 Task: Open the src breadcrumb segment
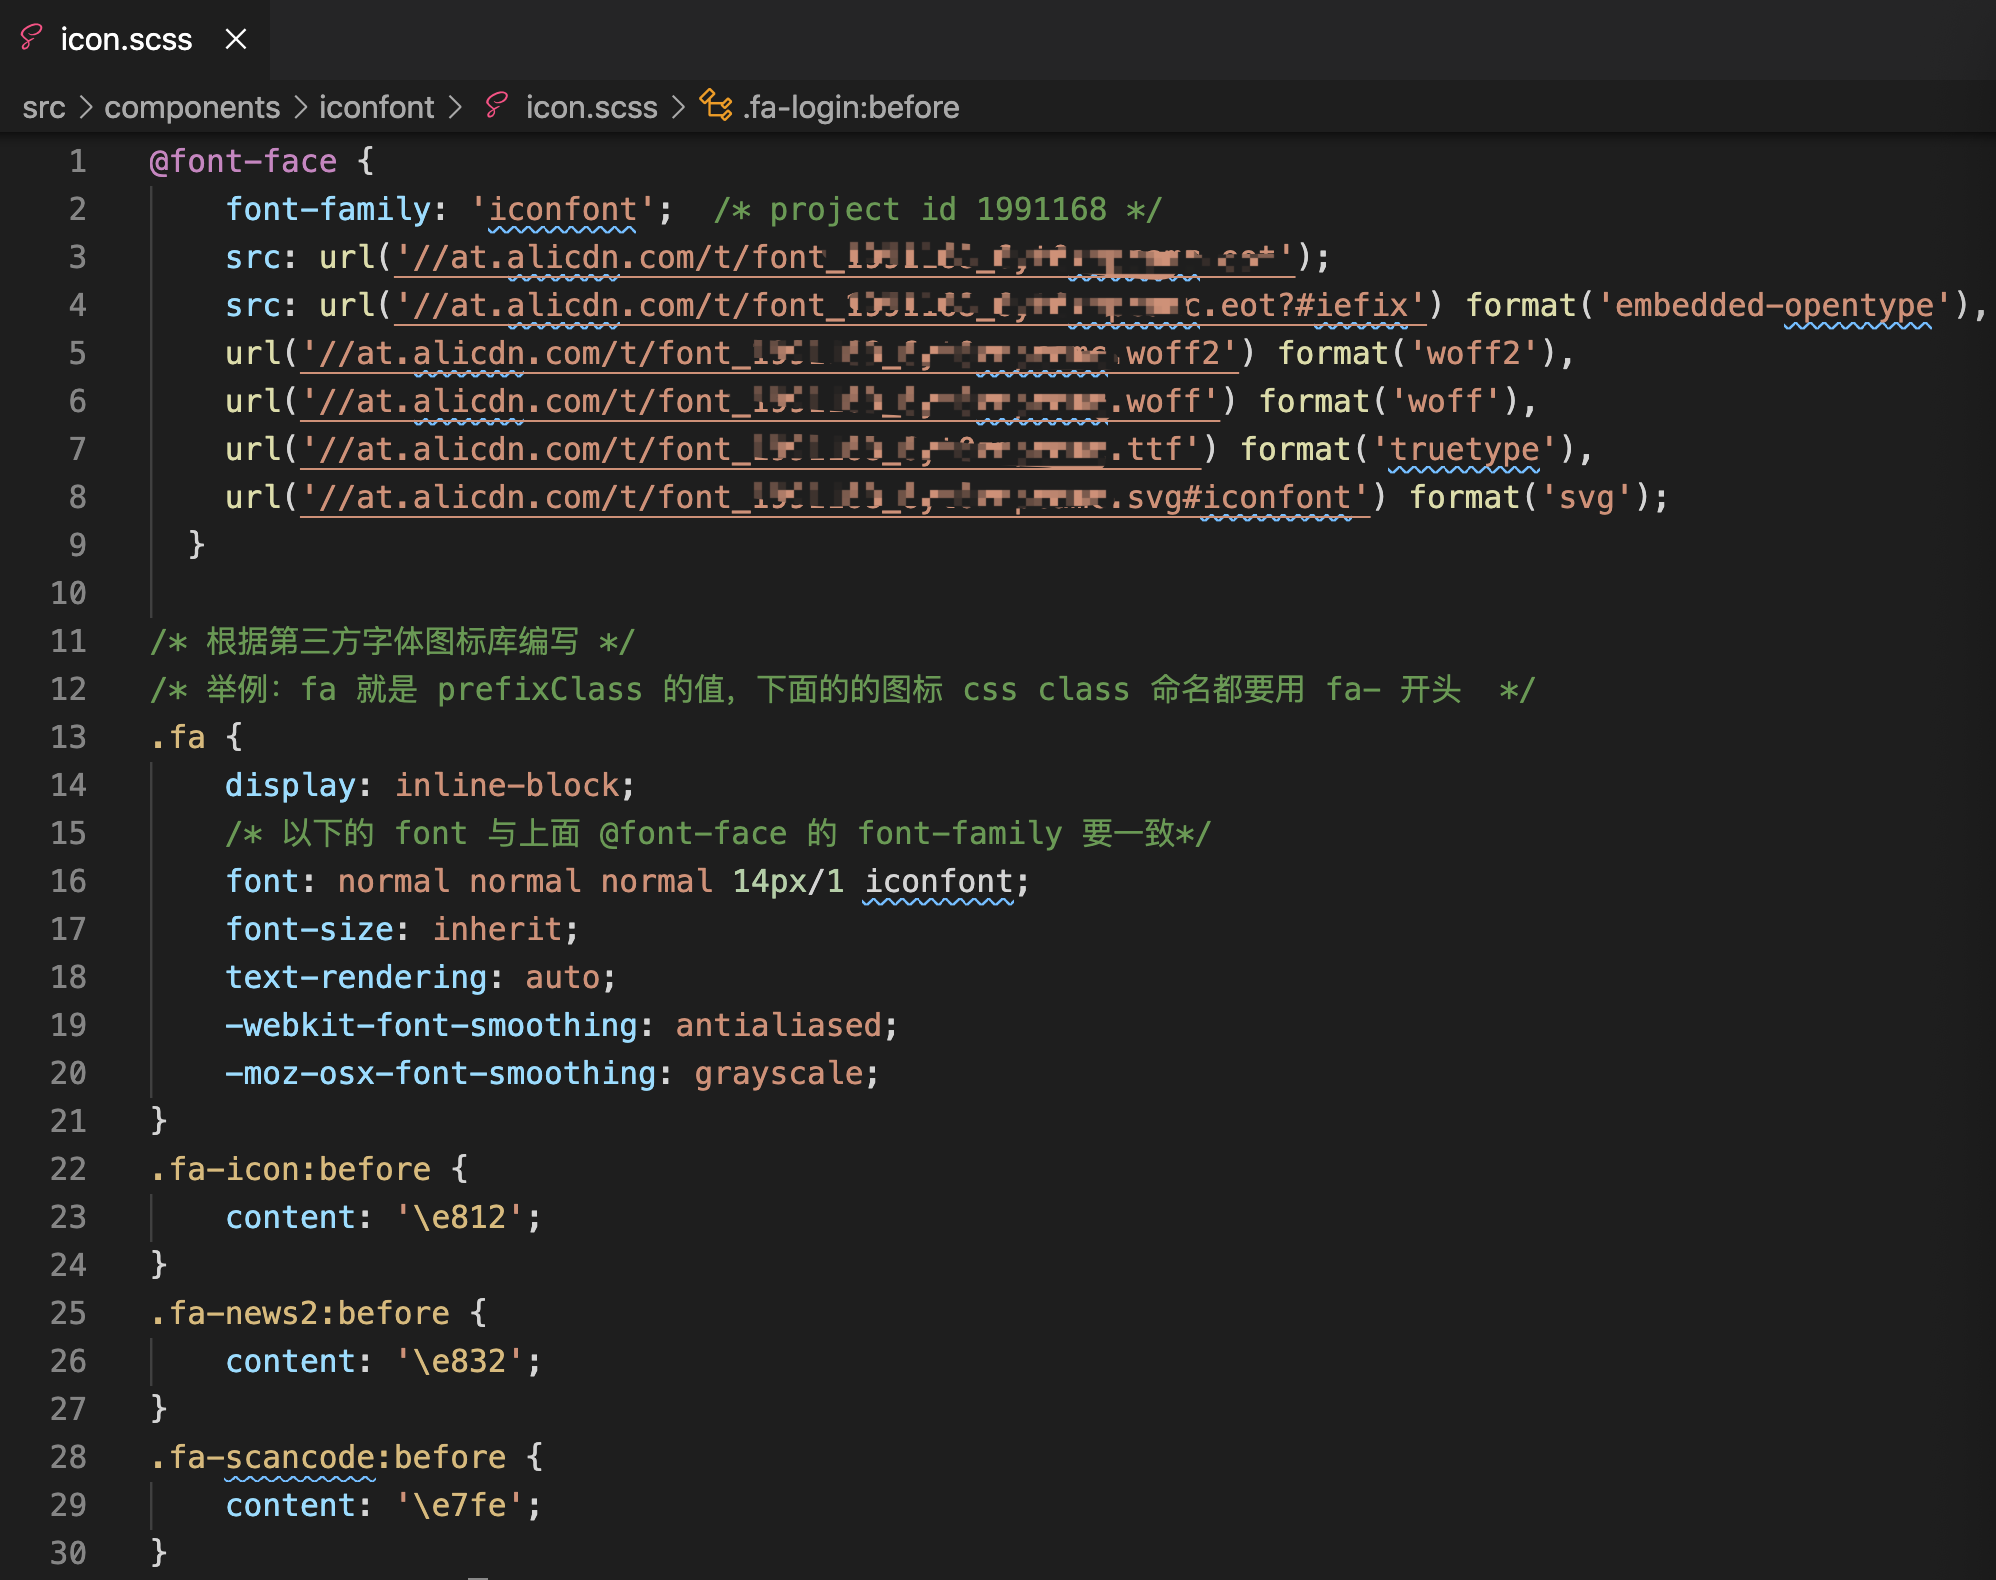click(x=43, y=107)
